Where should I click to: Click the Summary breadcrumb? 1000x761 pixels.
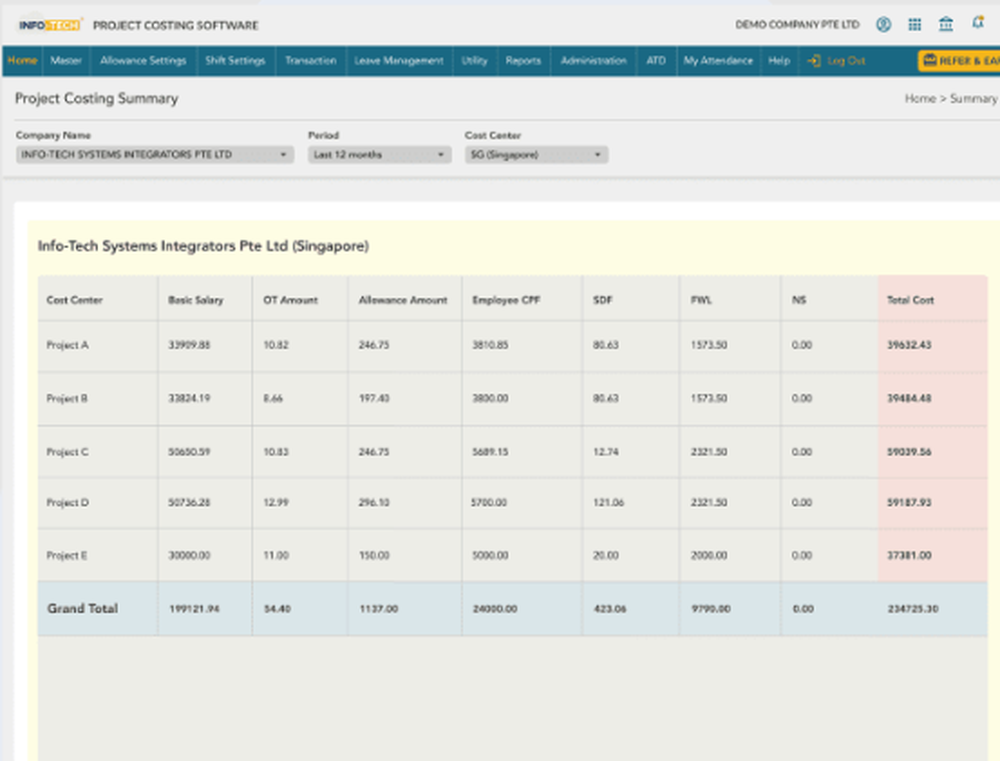[x=973, y=98]
